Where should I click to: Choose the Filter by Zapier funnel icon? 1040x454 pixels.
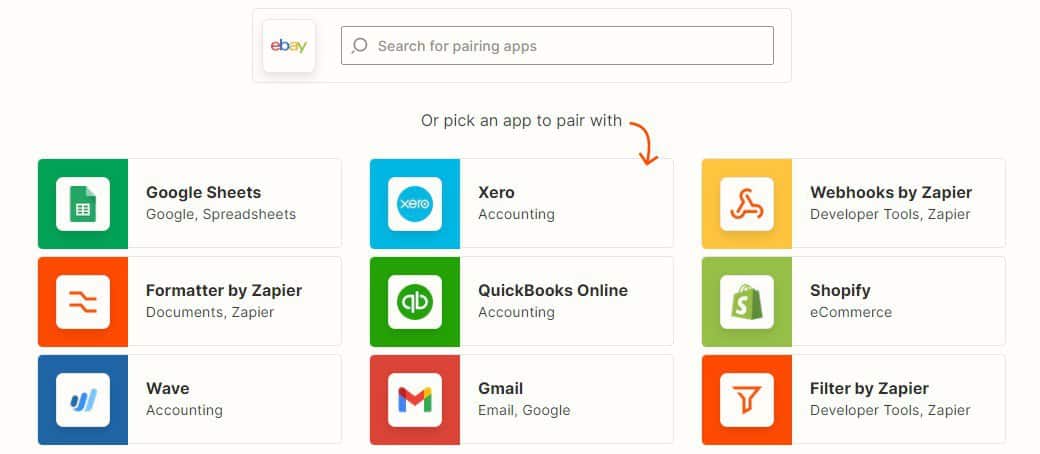point(747,400)
